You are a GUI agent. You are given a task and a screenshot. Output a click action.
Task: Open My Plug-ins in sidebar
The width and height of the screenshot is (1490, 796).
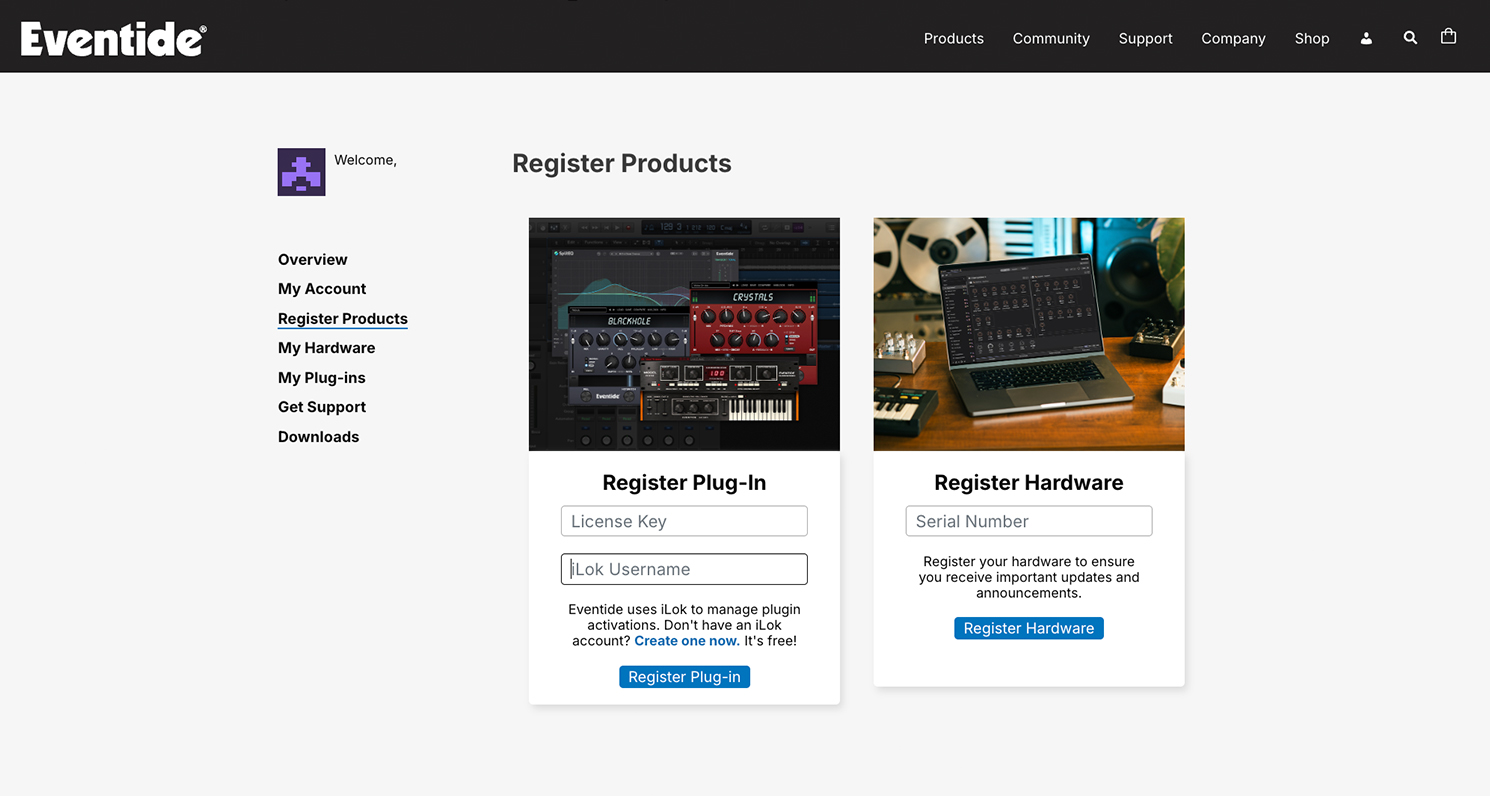[321, 378]
